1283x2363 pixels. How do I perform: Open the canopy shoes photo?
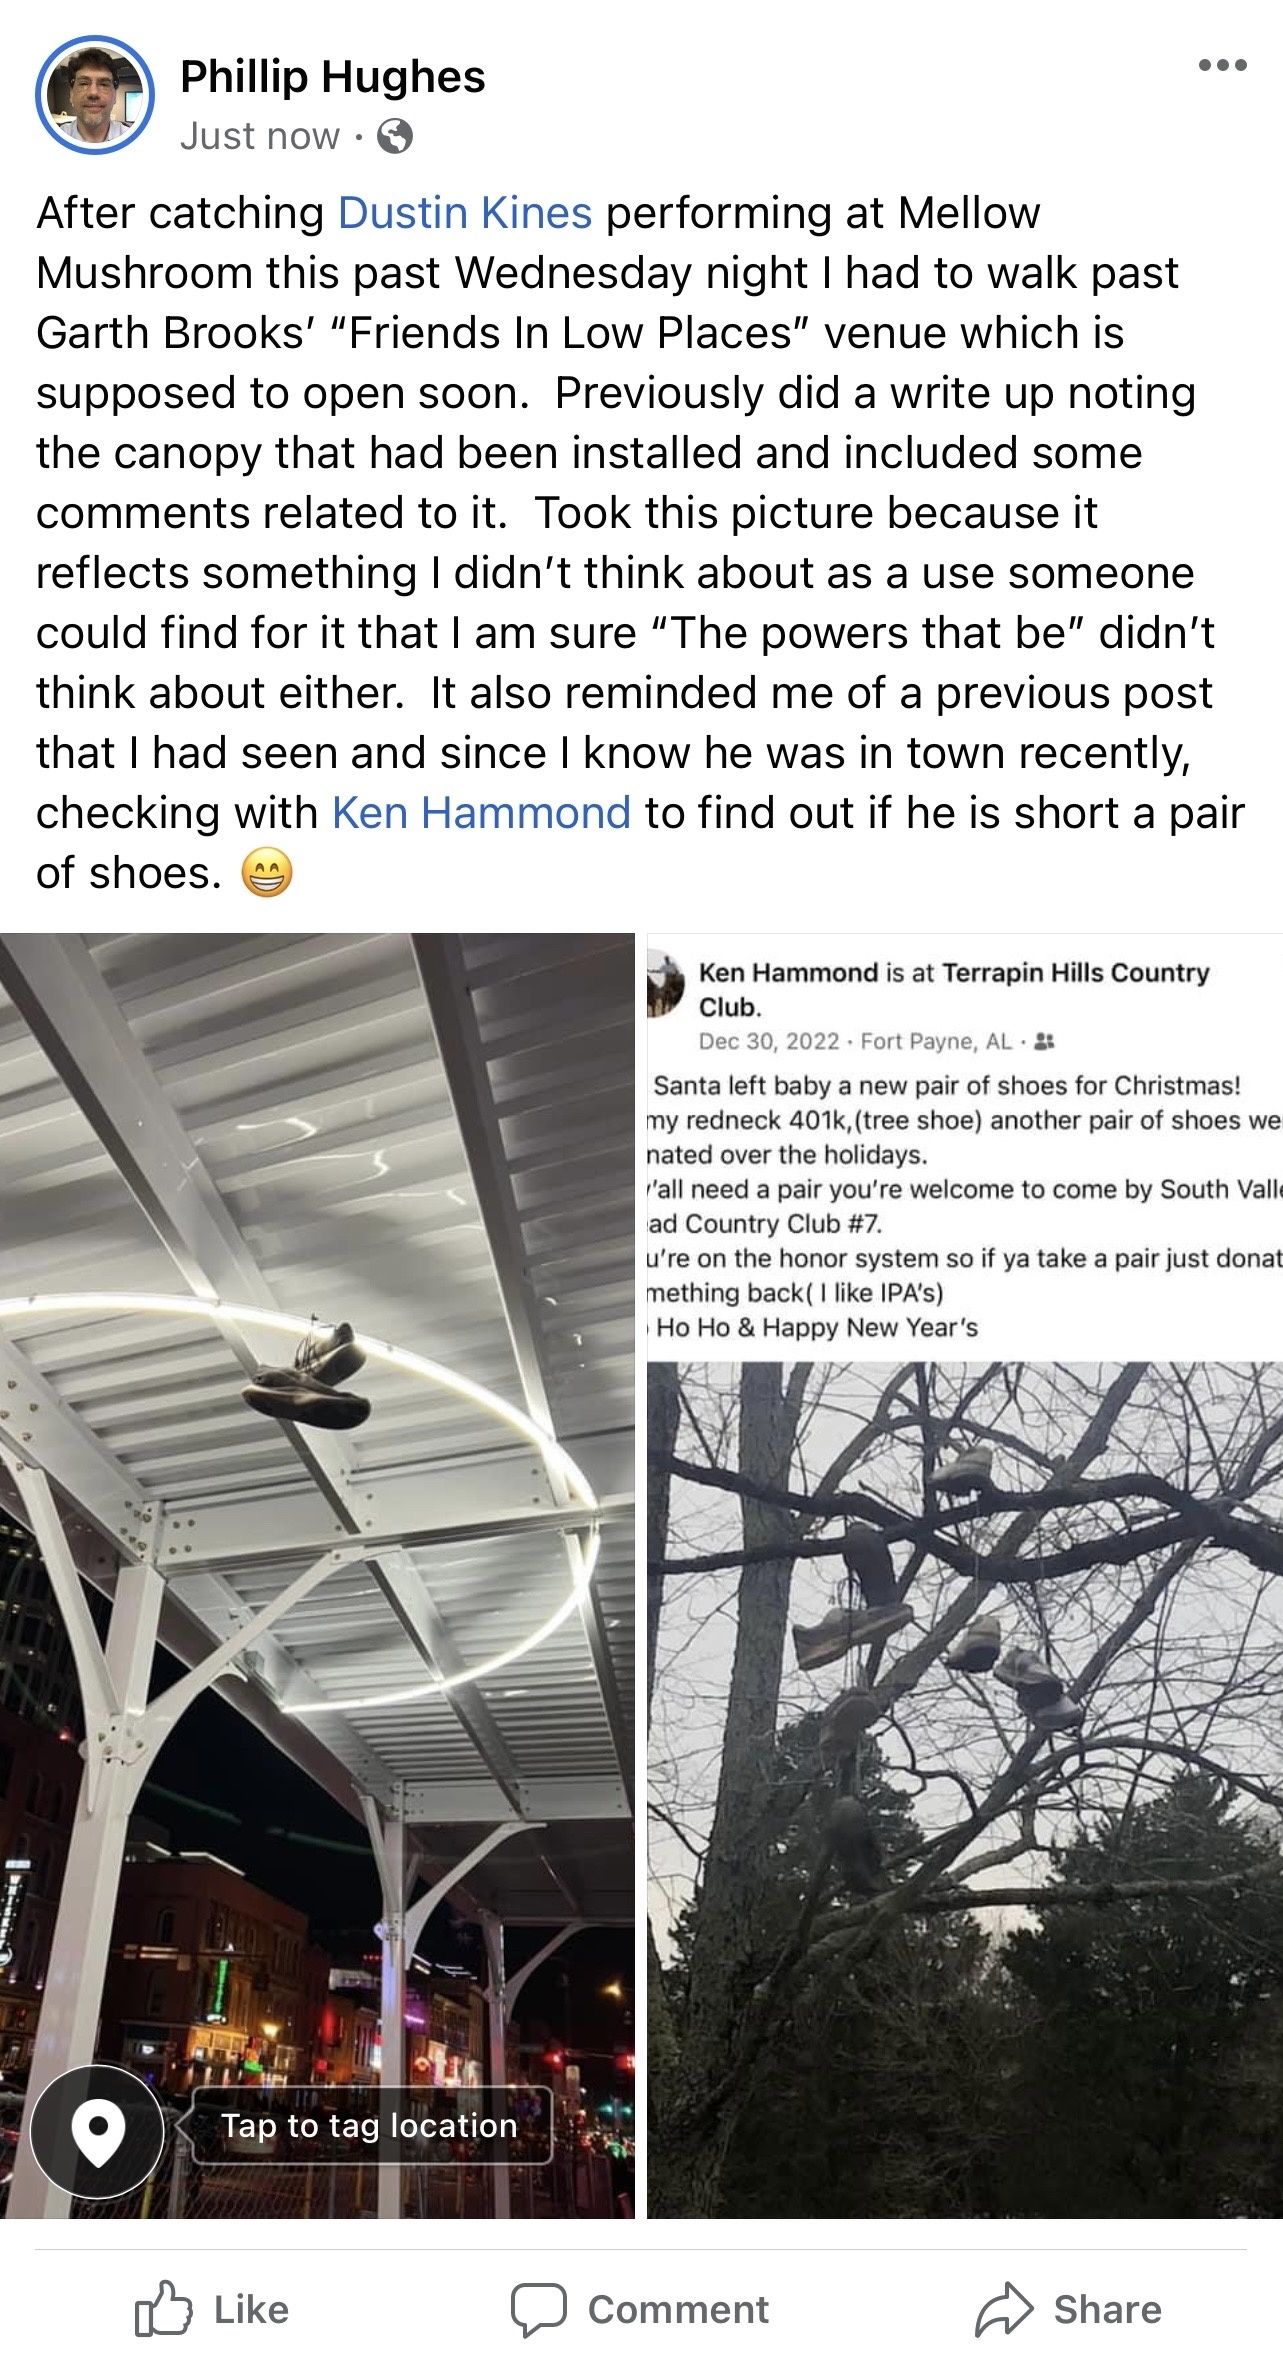click(317, 1576)
